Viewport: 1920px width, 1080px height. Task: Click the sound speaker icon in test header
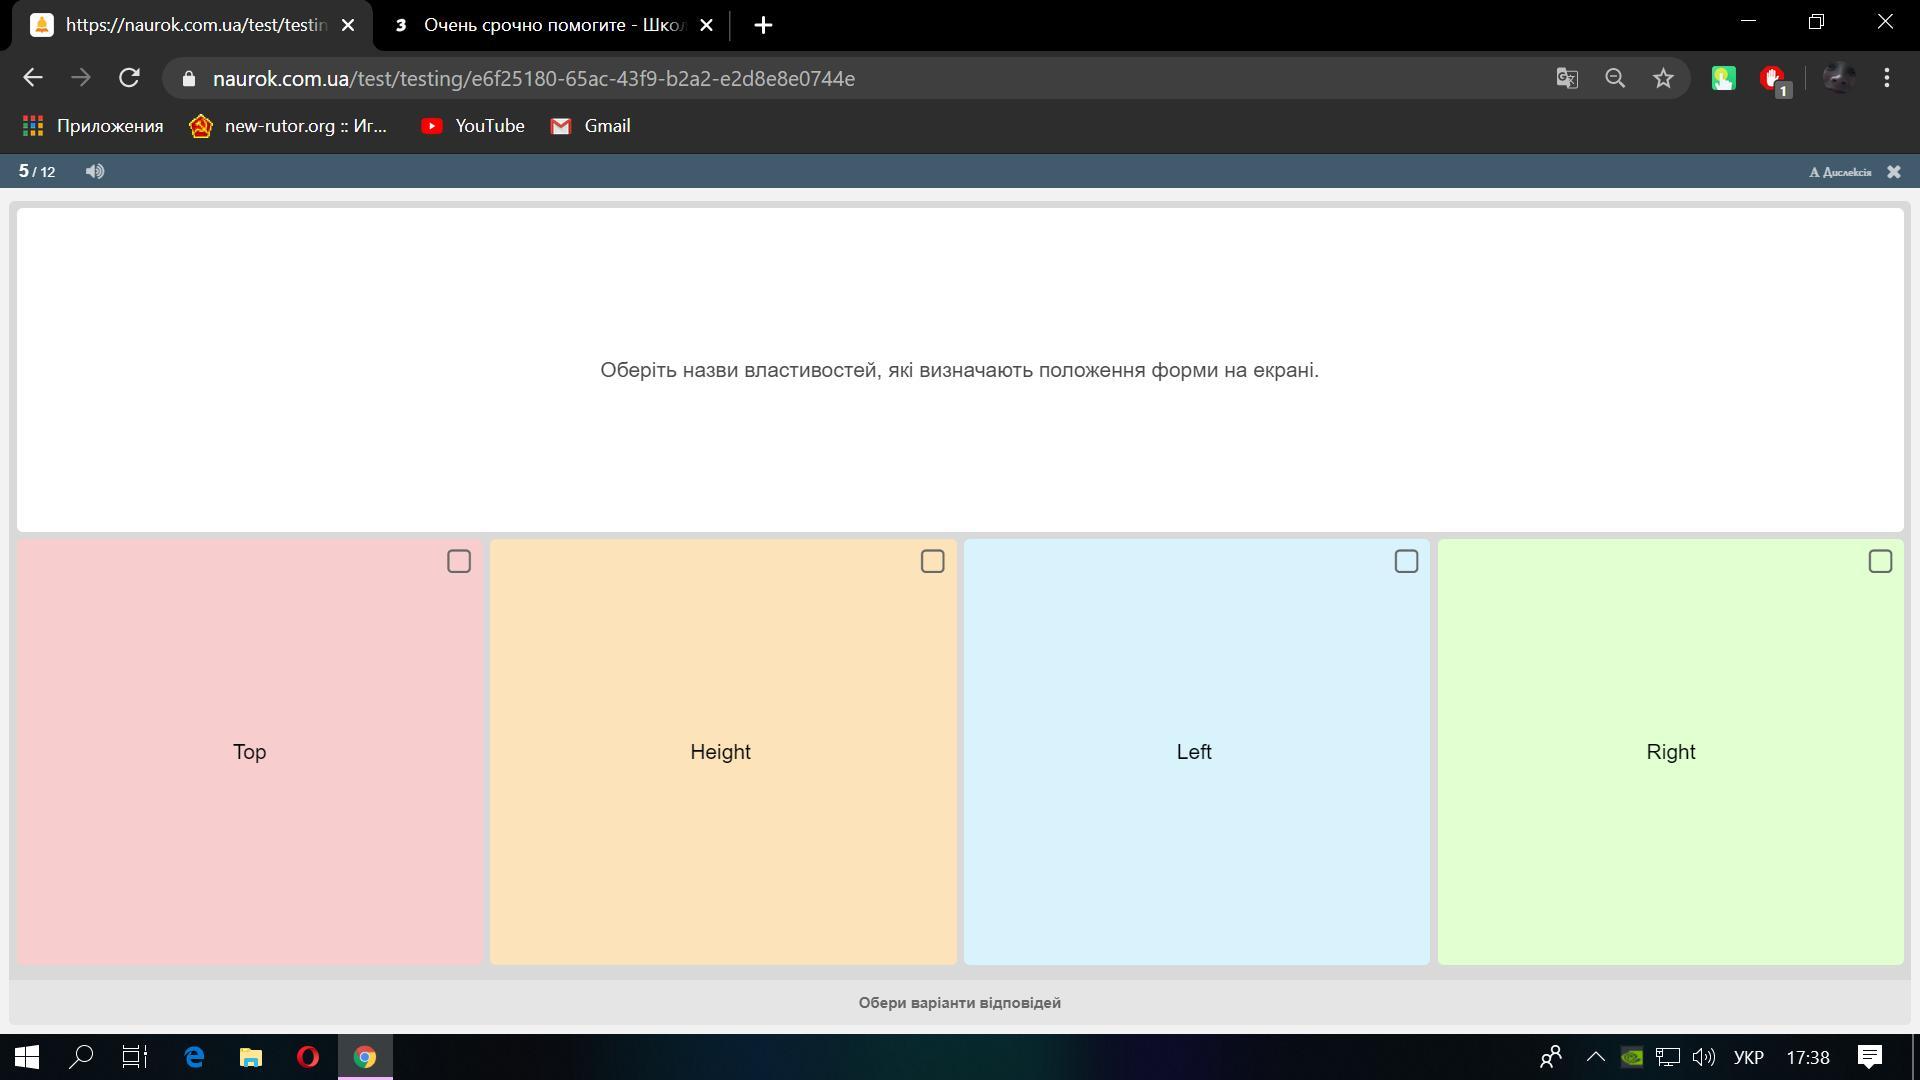click(95, 172)
